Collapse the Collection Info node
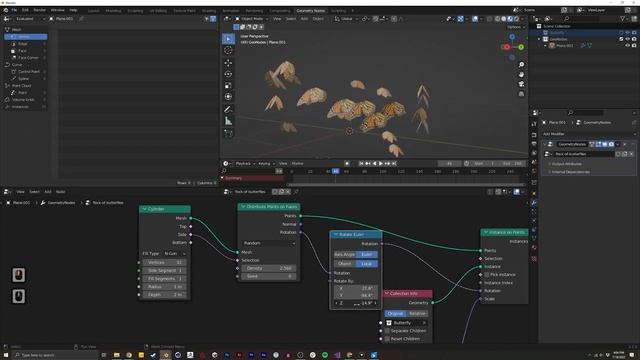 click(387, 293)
